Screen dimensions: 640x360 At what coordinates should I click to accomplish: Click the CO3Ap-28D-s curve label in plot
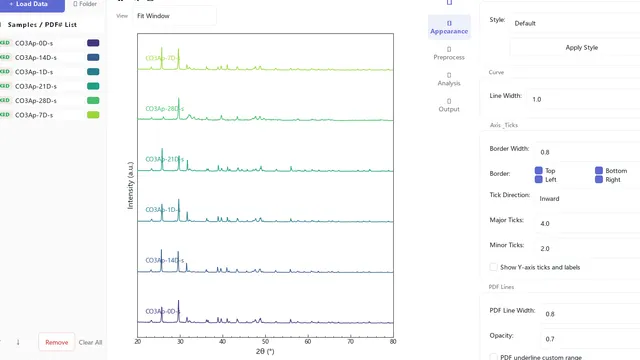(x=164, y=109)
